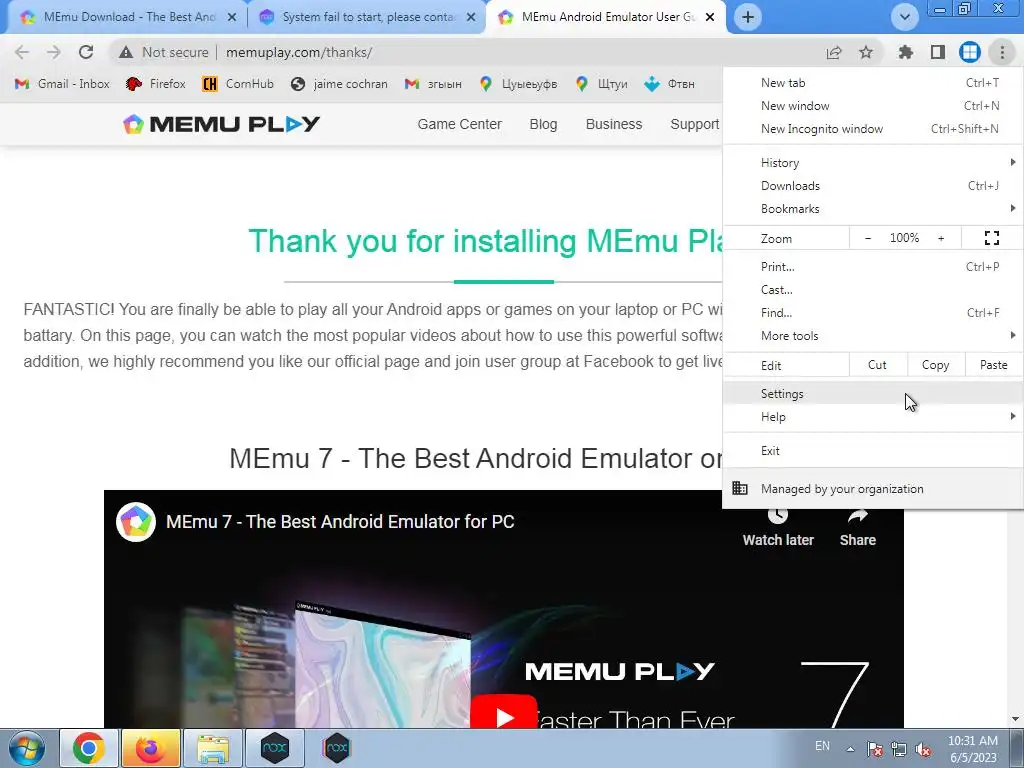The height and width of the screenshot is (768, 1024).
Task: Click the fullscreen icon in Zoom row
Action: [992, 238]
